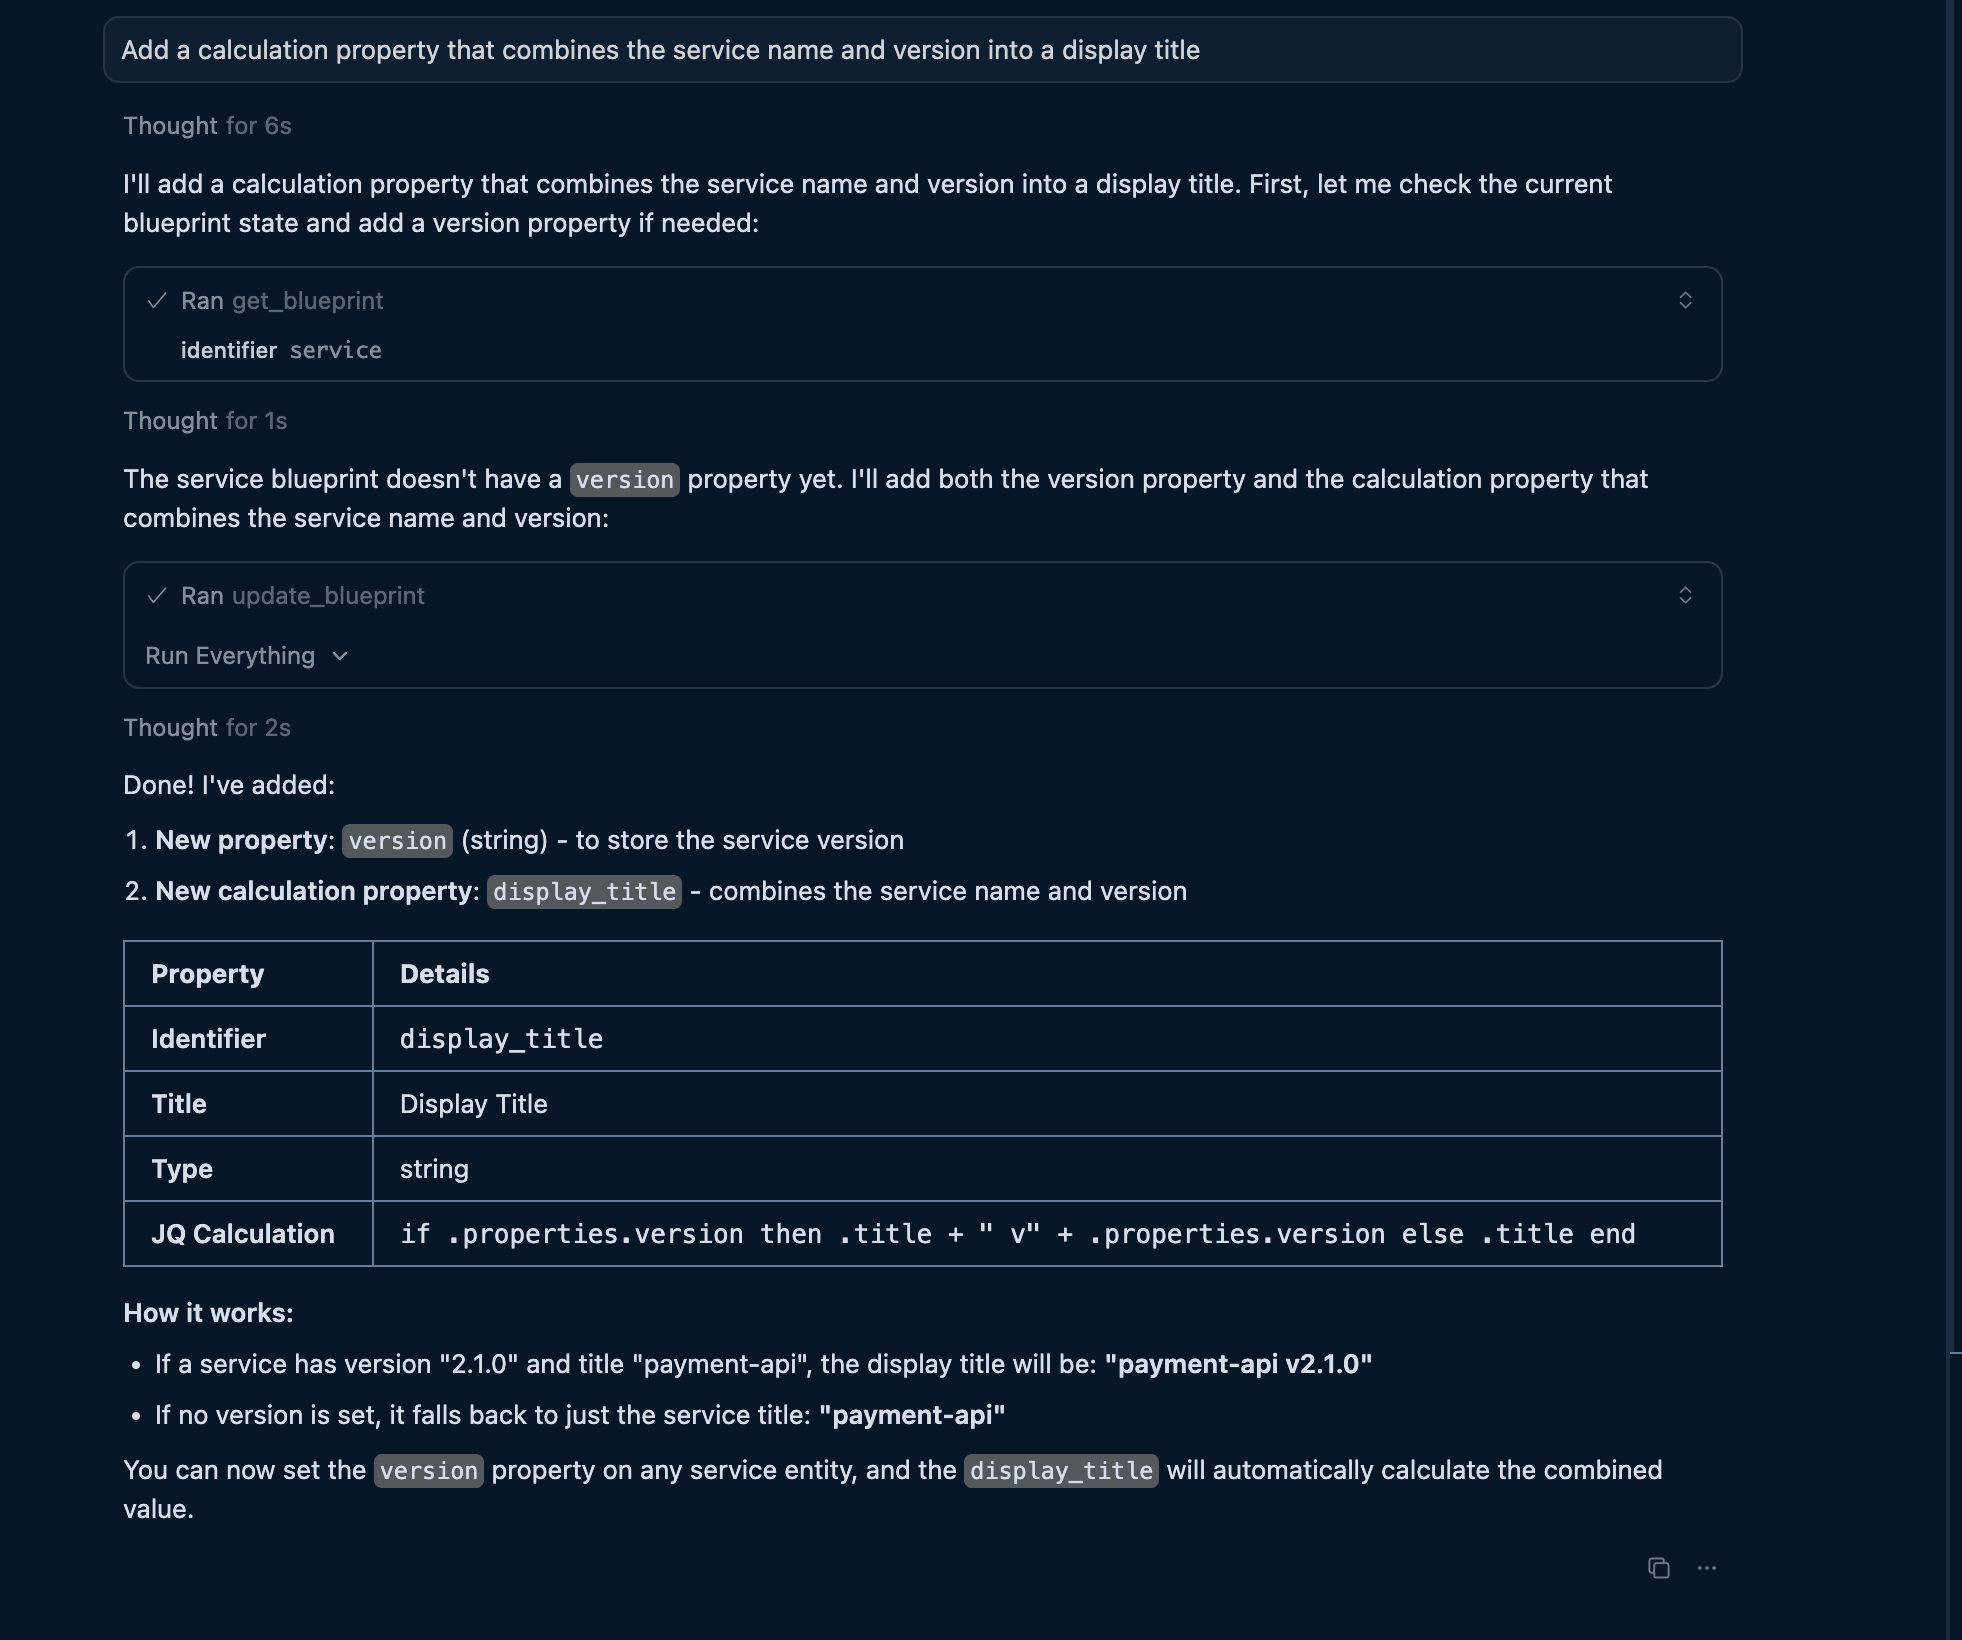Open the three-dot more options menu

tap(1707, 1568)
